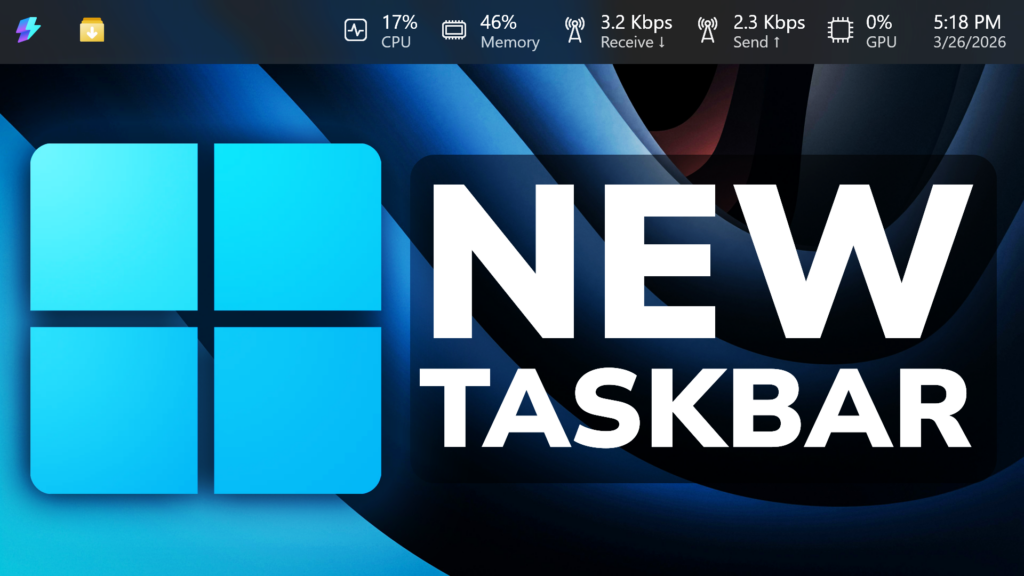Click the Receive network antenna icon
The width and height of the screenshot is (1024, 576).
(575, 31)
